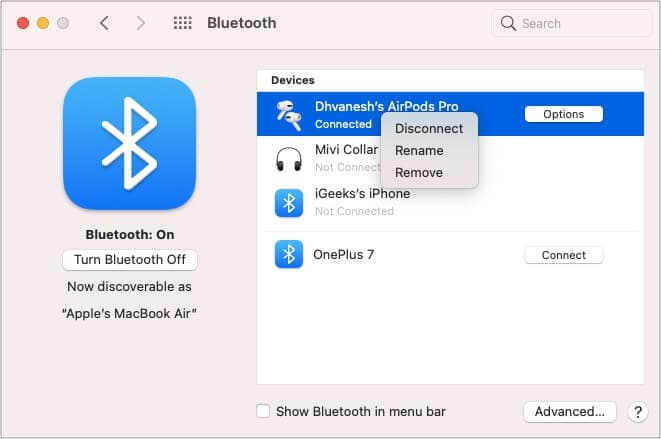Click the magnifying glass search icon
661x439 pixels.
508,23
